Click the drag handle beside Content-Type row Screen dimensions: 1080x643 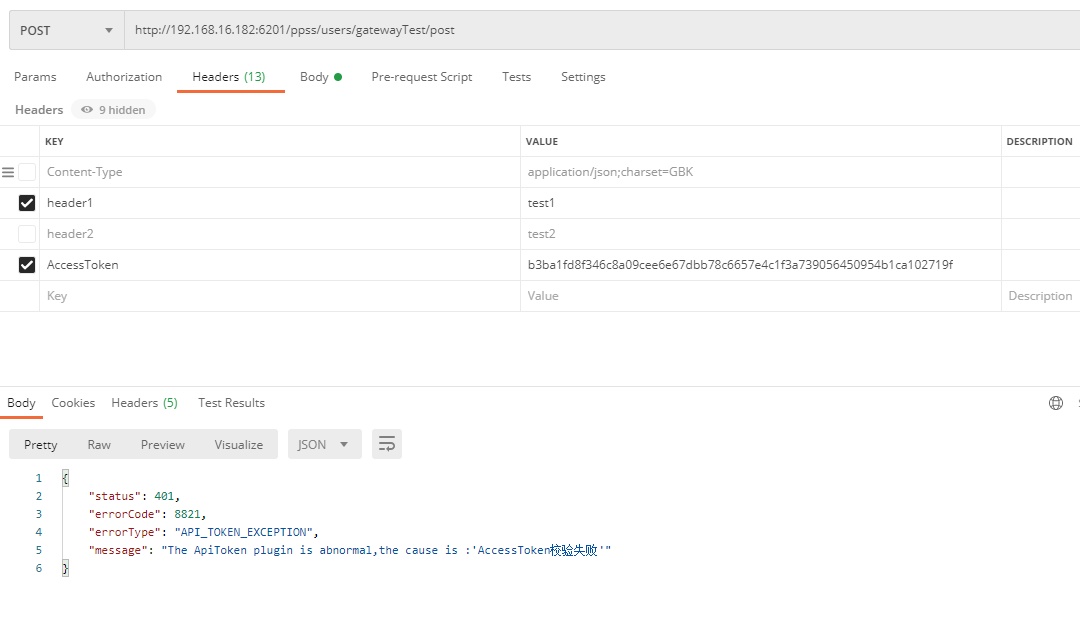tap(8, 172)
